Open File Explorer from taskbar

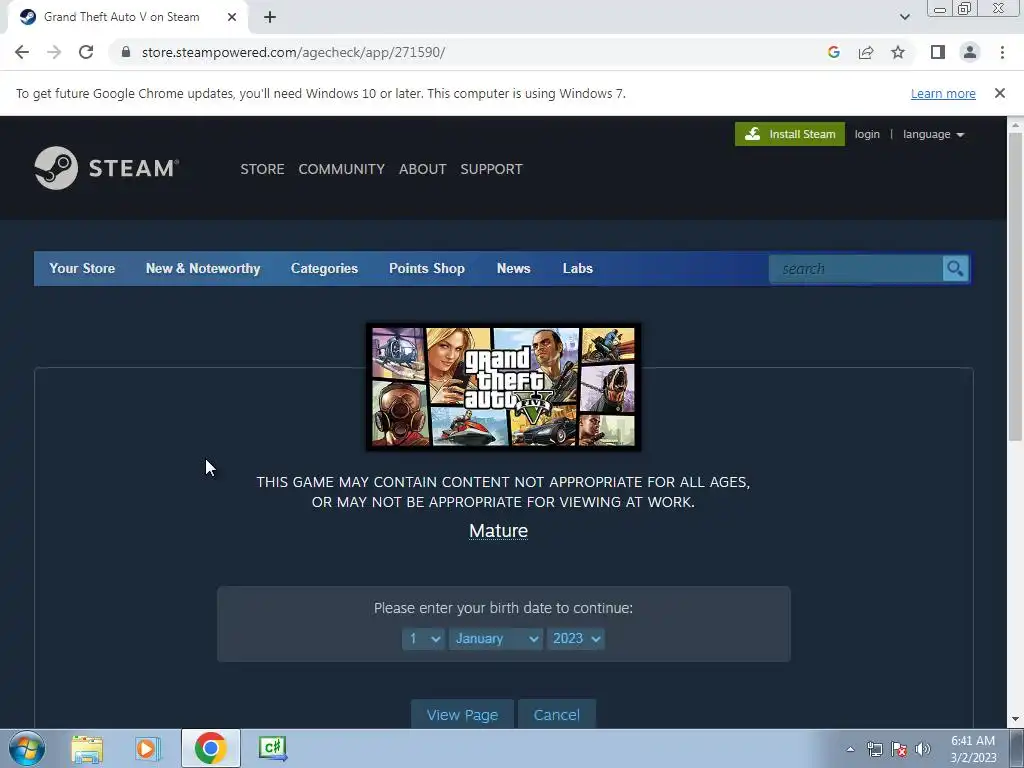pos(87,748)
